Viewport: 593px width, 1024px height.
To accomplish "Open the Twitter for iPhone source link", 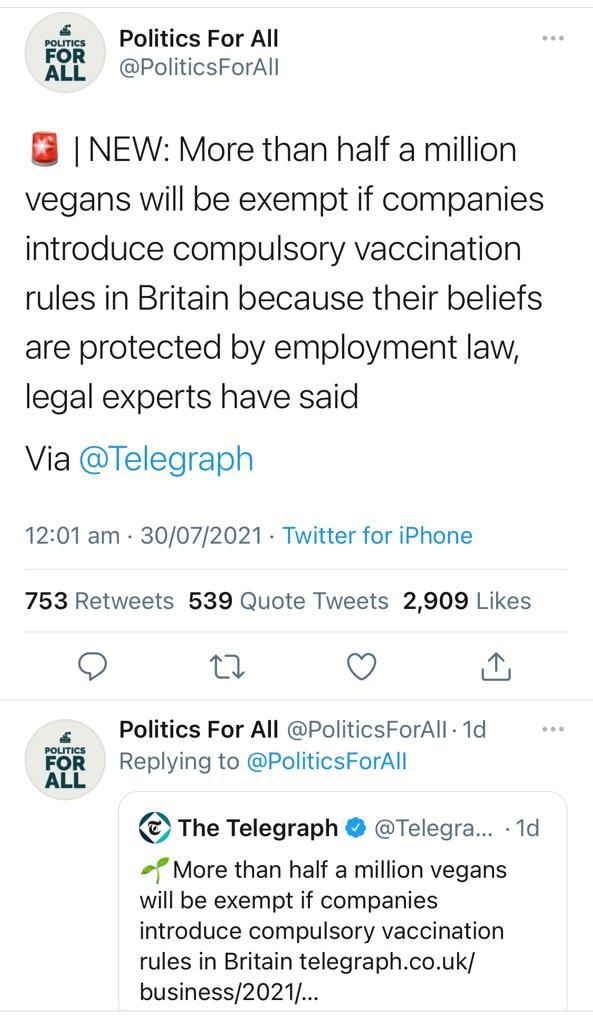I will coord(377,536).
